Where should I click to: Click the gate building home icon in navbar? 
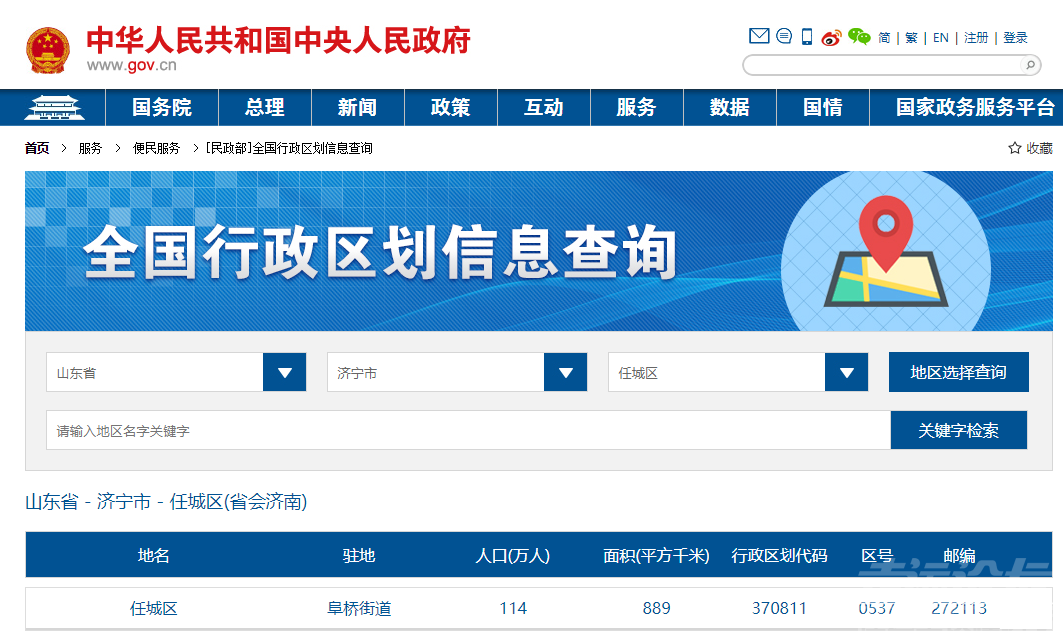pos(55,107)
